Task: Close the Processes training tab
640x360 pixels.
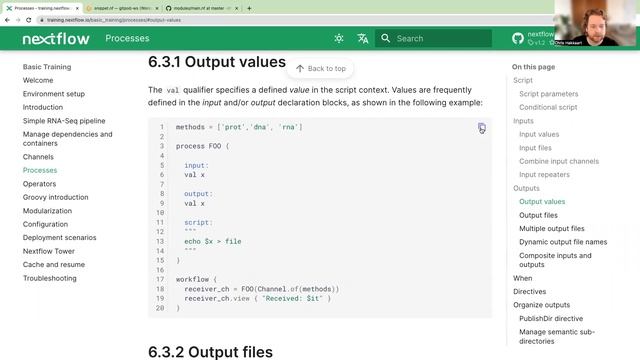Action: click(x=77, y=8)
